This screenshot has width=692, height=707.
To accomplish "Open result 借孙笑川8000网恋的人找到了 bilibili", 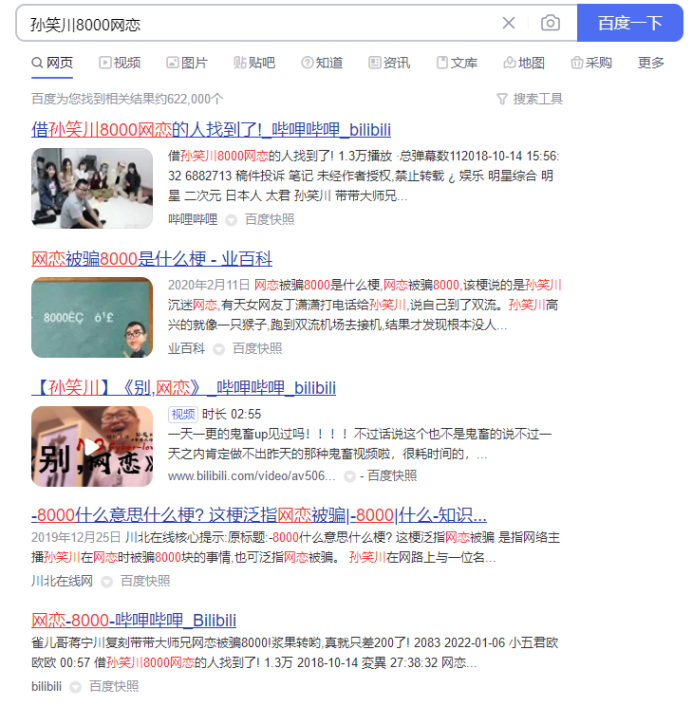I will [211, 130].
